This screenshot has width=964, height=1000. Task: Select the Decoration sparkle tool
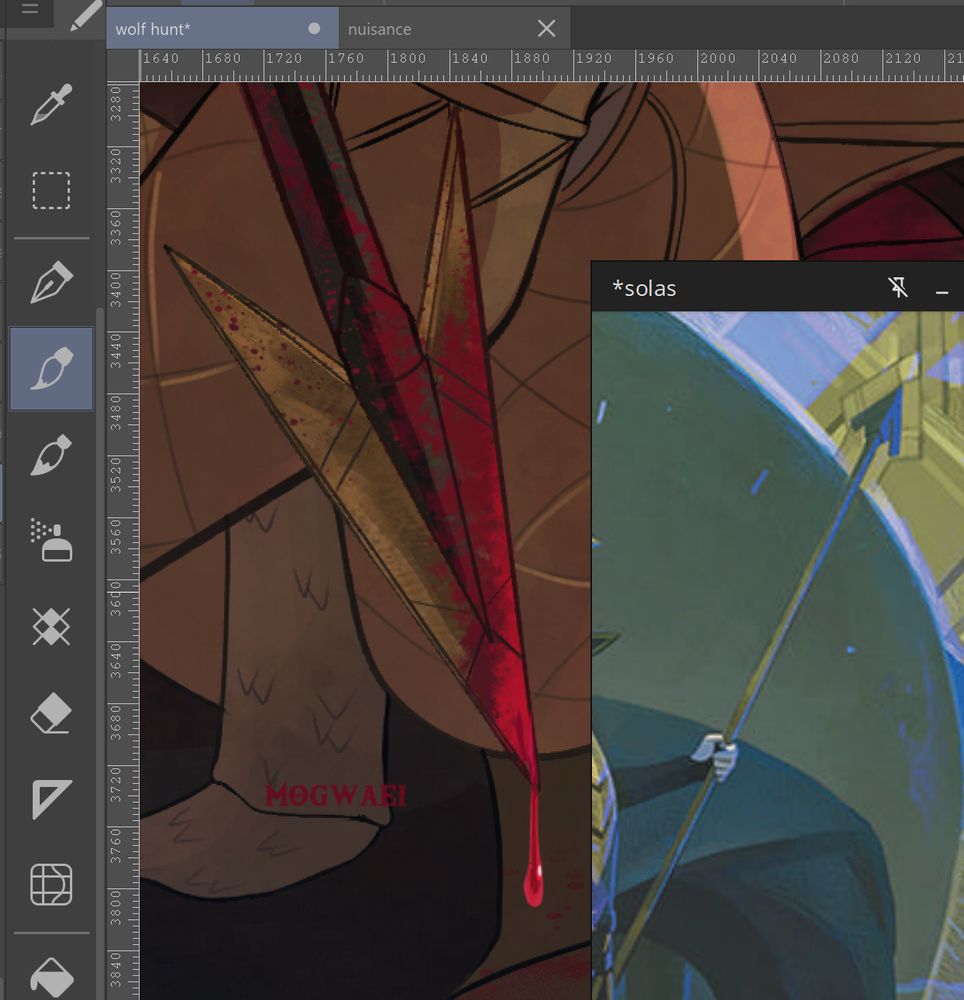point(51,626)
